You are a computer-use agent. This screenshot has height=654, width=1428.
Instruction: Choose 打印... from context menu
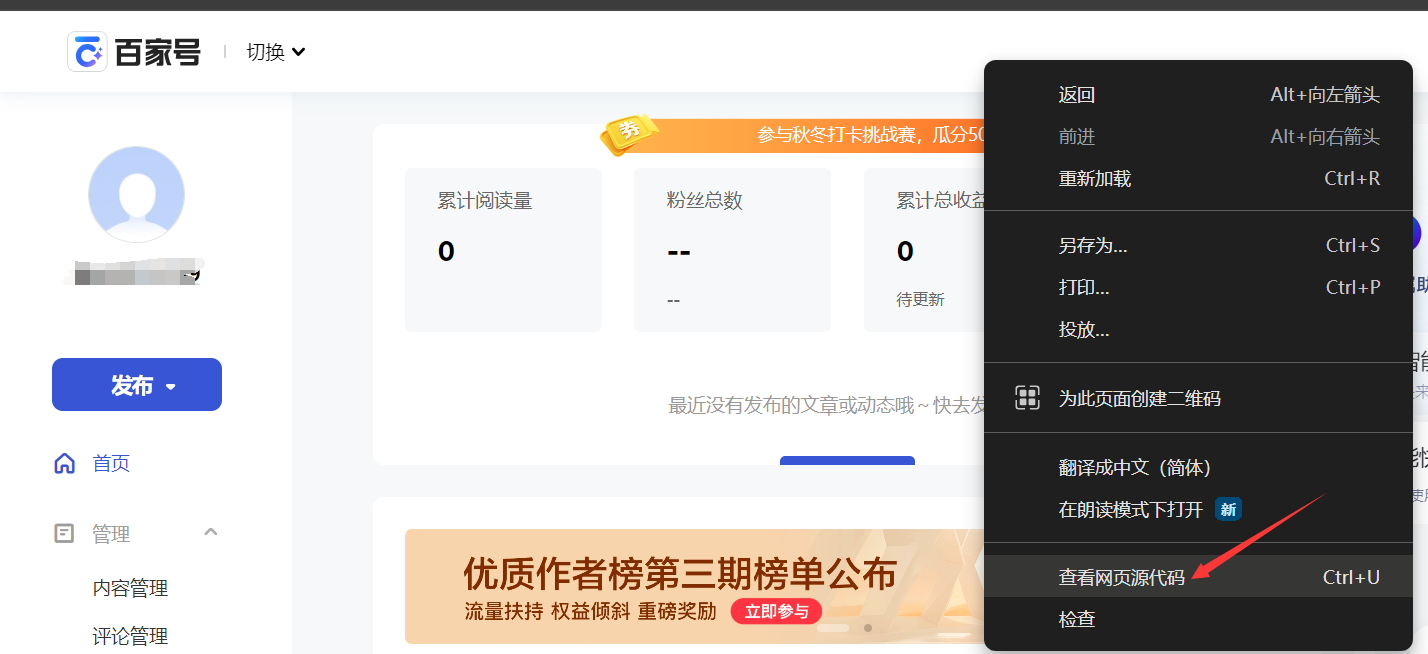pos(1084,287)
